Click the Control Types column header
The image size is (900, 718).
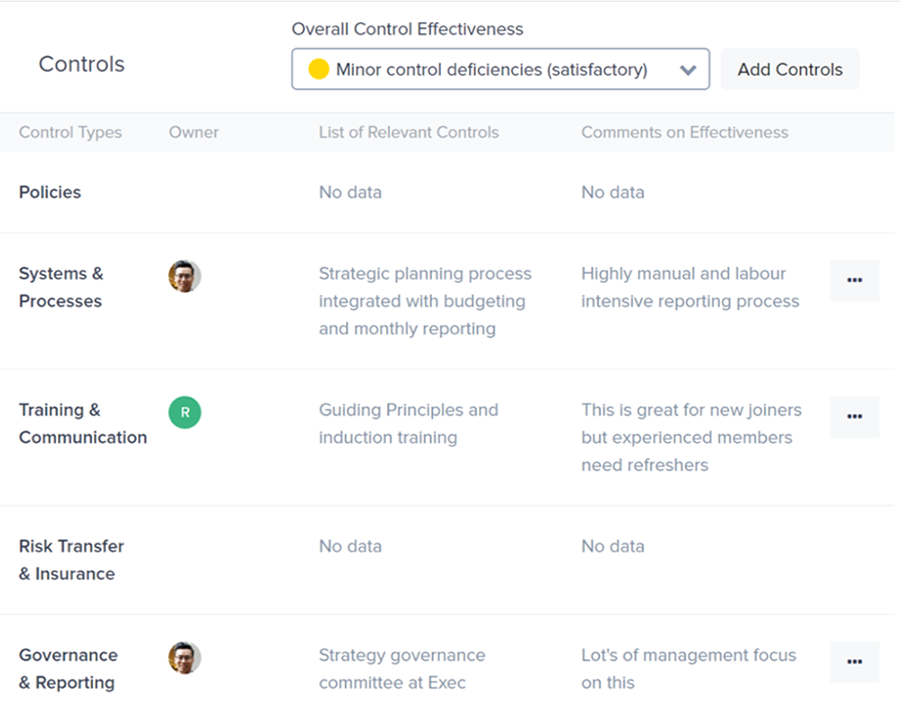70,132
